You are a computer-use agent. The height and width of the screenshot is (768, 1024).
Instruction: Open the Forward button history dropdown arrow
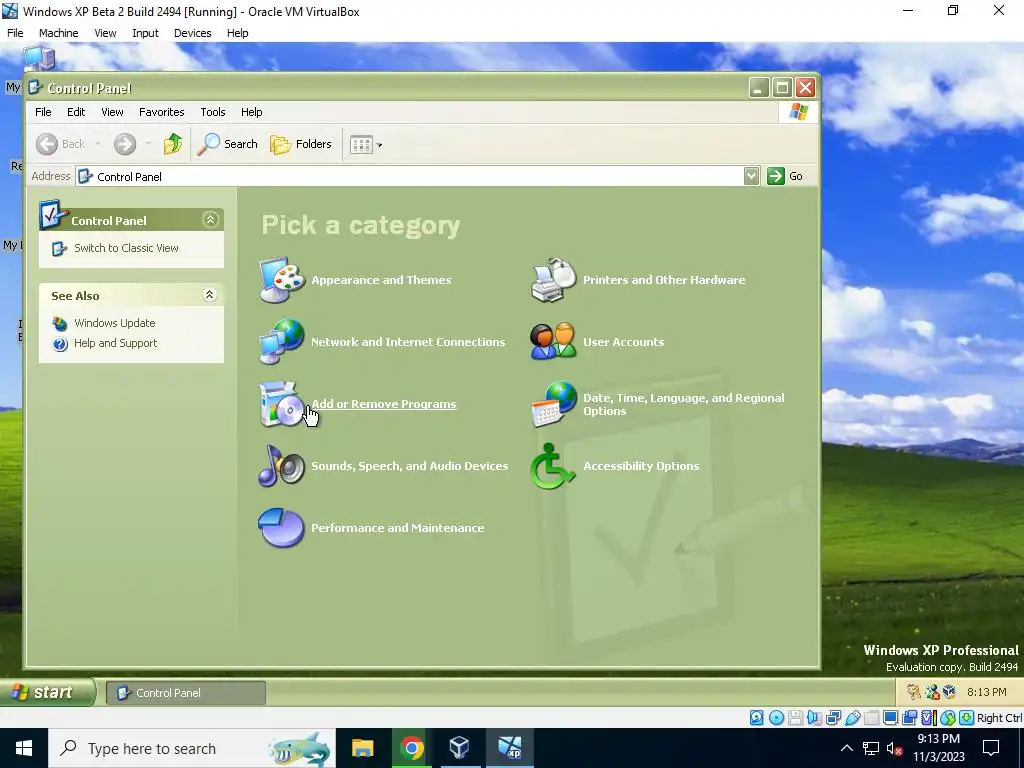pyautogui.click(x=148, y=144)
